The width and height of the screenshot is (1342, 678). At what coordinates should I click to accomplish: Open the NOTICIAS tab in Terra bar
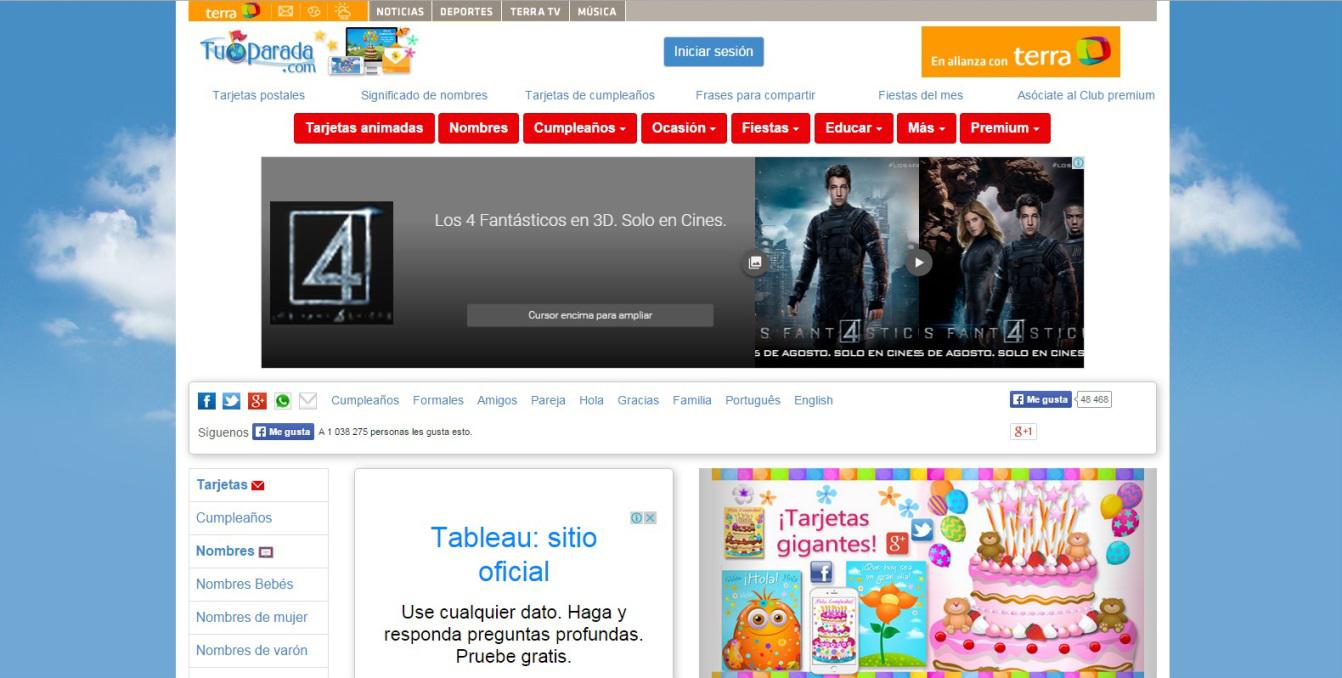[x=401, y=11]
